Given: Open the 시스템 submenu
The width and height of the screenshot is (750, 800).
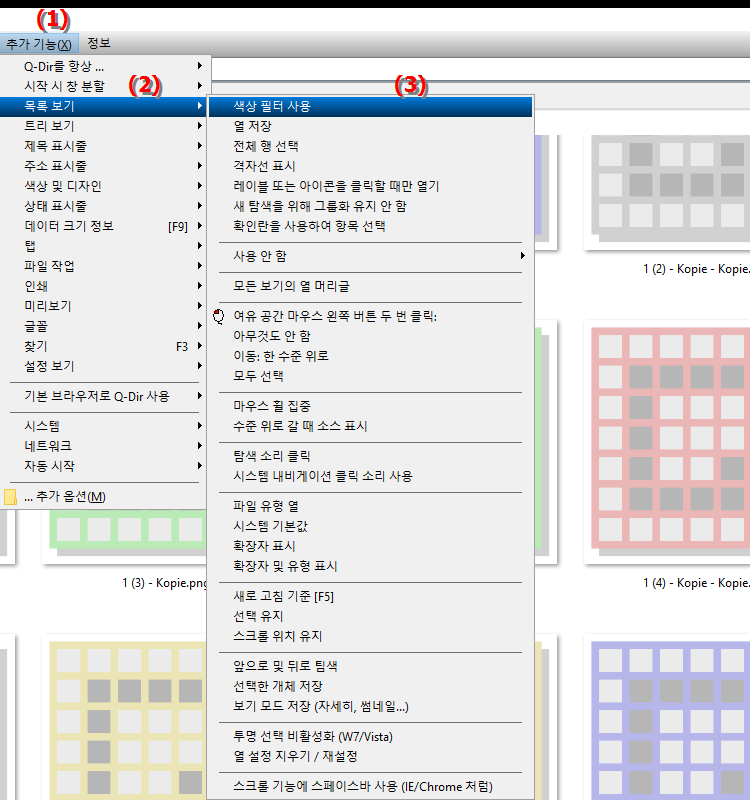Looking at the screenshot, I should click(105, 426).
